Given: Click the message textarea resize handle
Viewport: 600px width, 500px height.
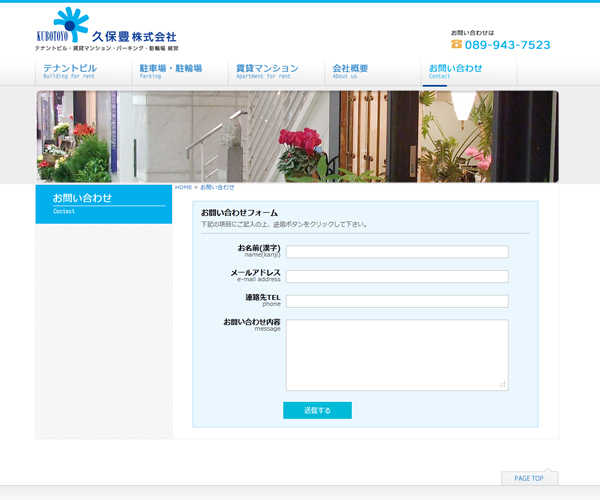Looking at the screenshot, I should 503,385.
